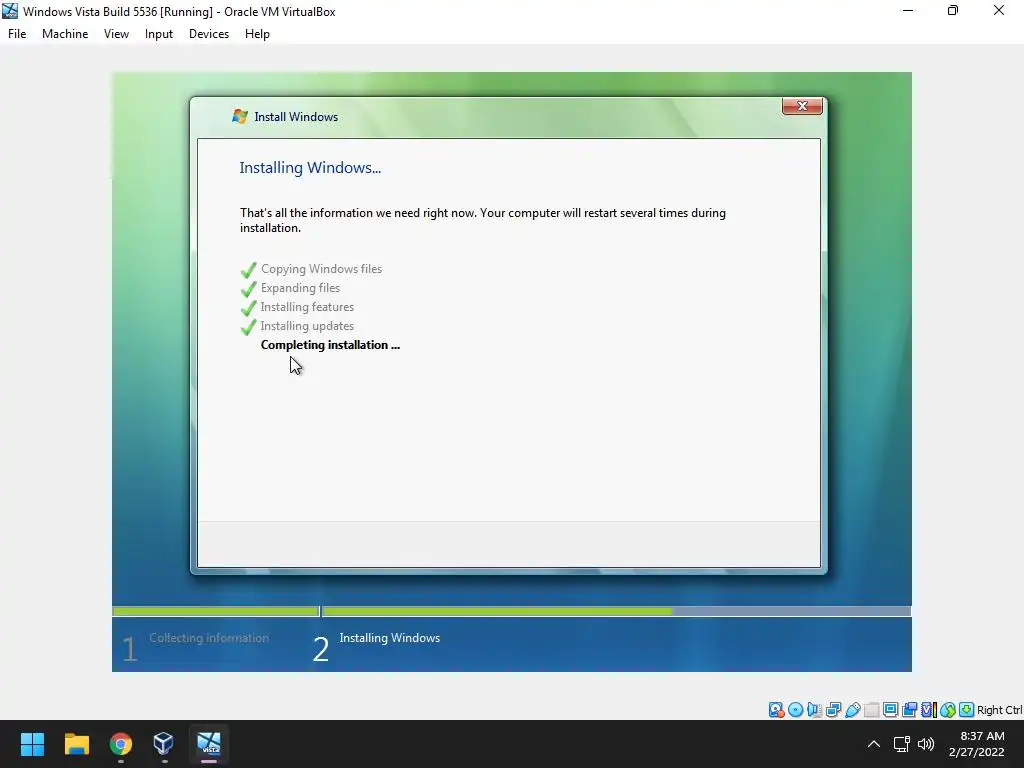Click the checkmark next to Expanding files
Viewport: 1024px width, 768px height.
tap(248, 289)
